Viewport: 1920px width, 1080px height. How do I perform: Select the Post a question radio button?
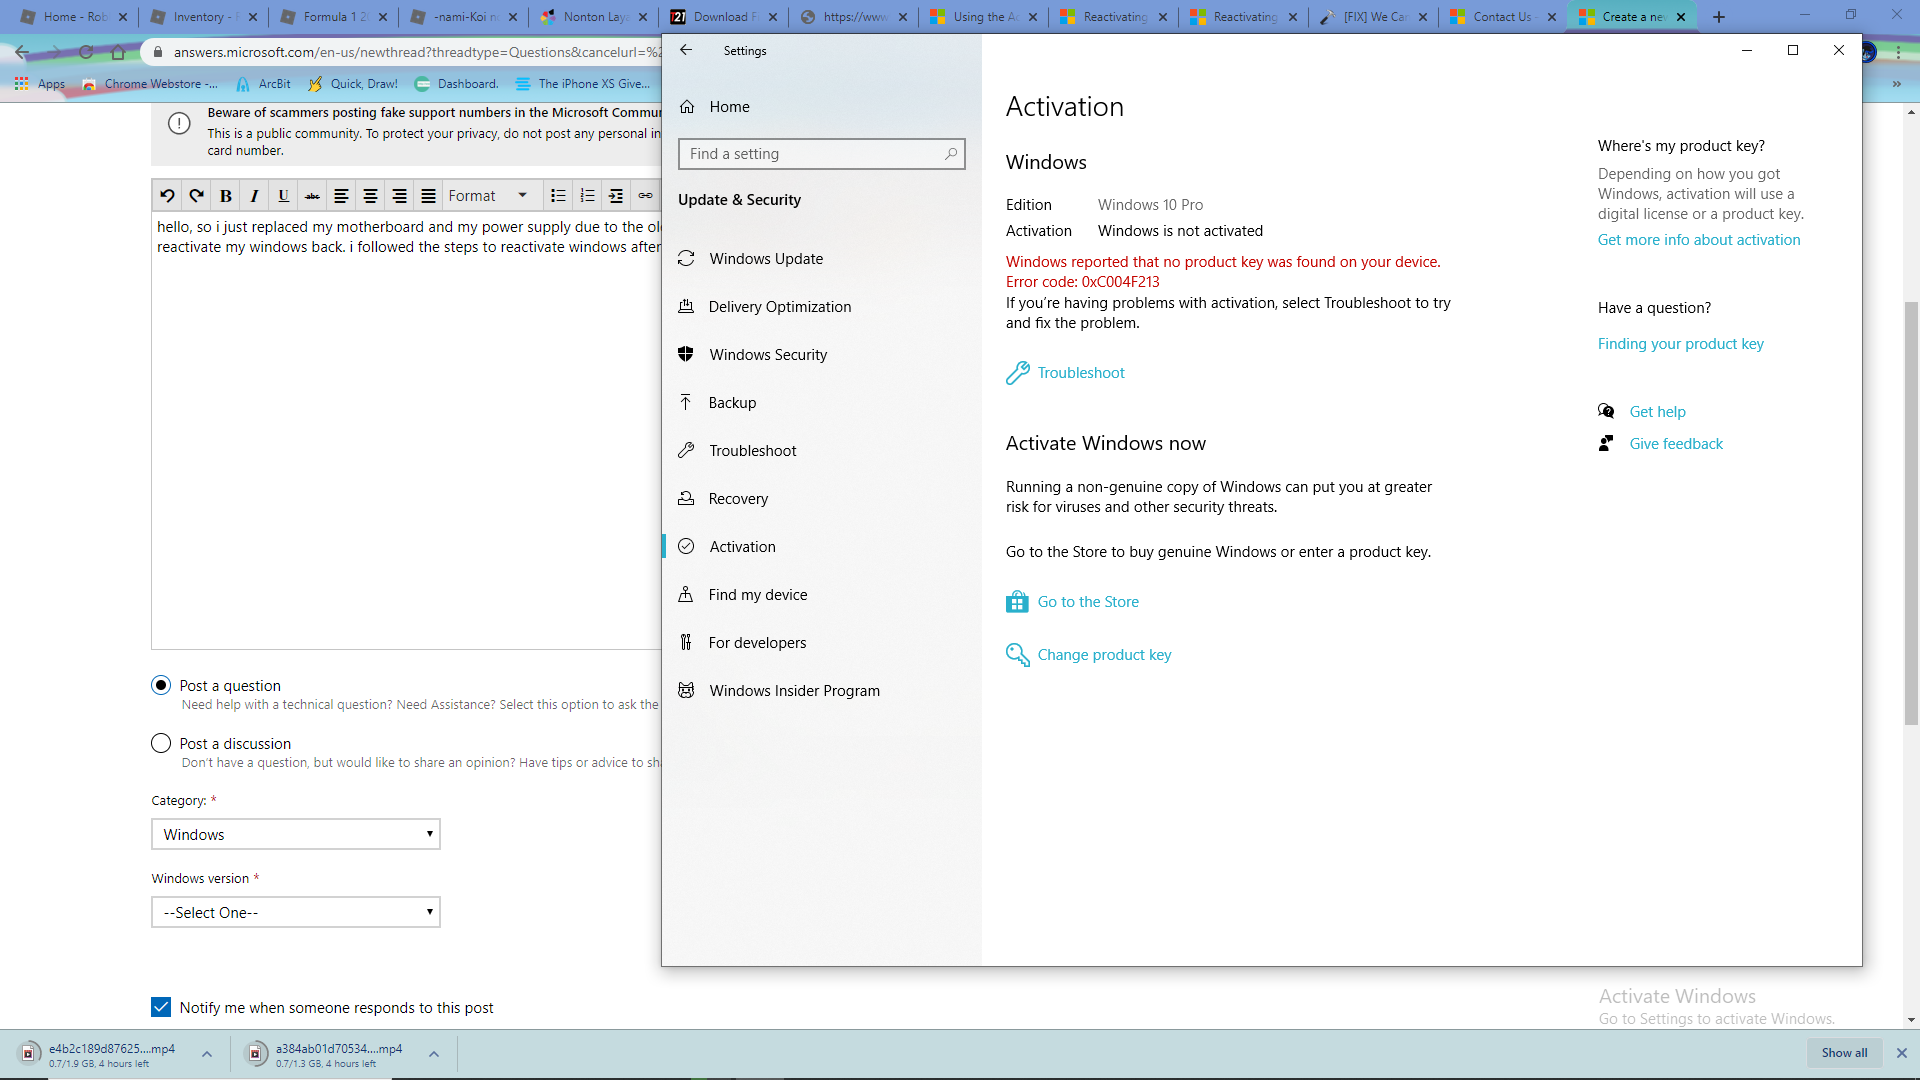161,685
